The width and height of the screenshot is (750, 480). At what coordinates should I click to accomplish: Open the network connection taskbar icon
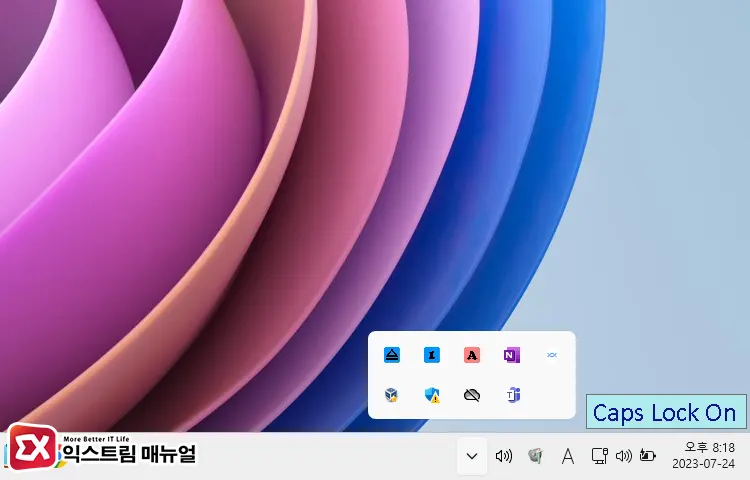[x=600, y=456]
